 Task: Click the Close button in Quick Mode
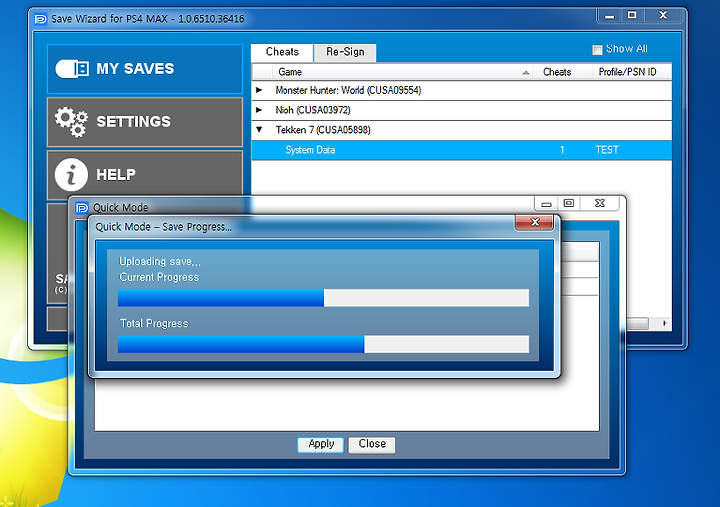[371, 445]
